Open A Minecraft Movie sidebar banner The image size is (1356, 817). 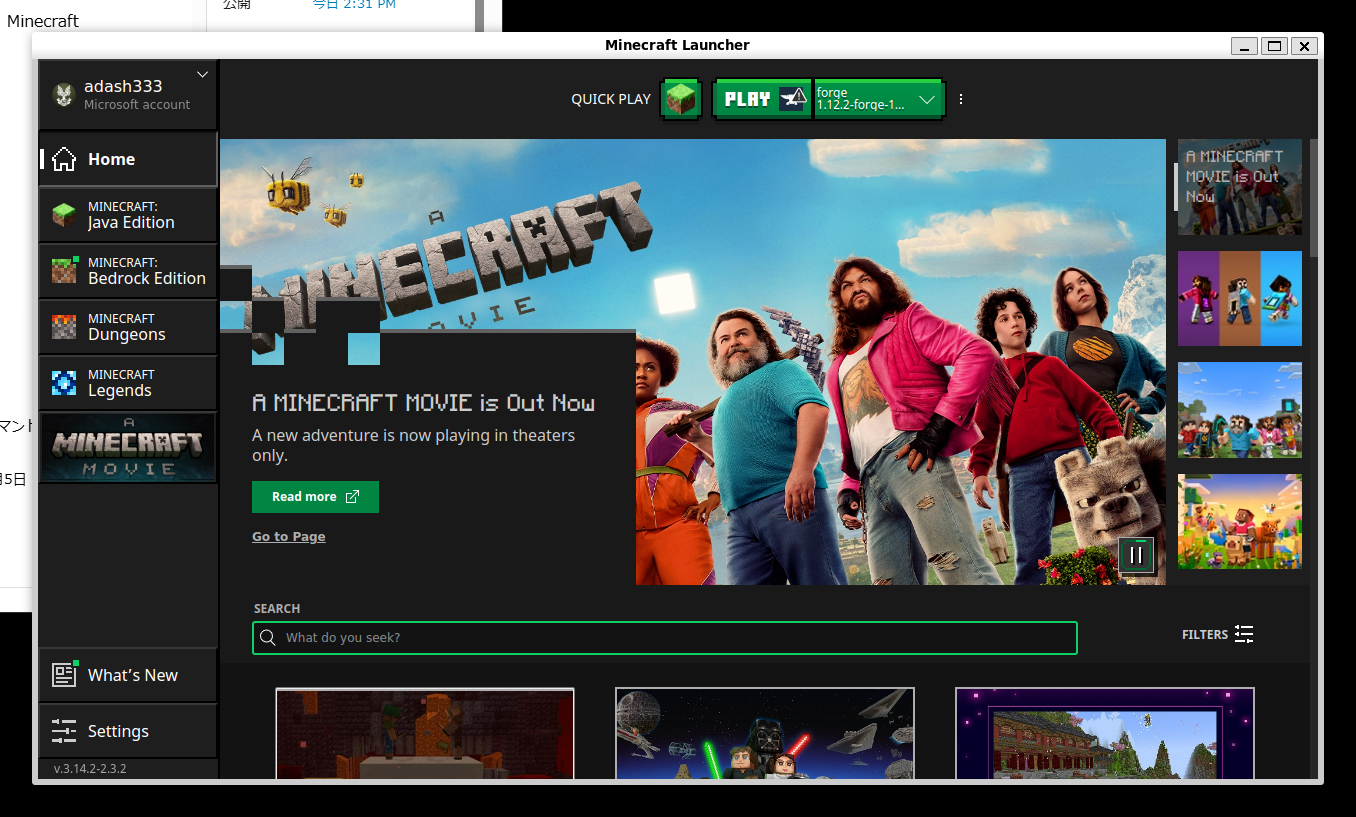[128, 448]
